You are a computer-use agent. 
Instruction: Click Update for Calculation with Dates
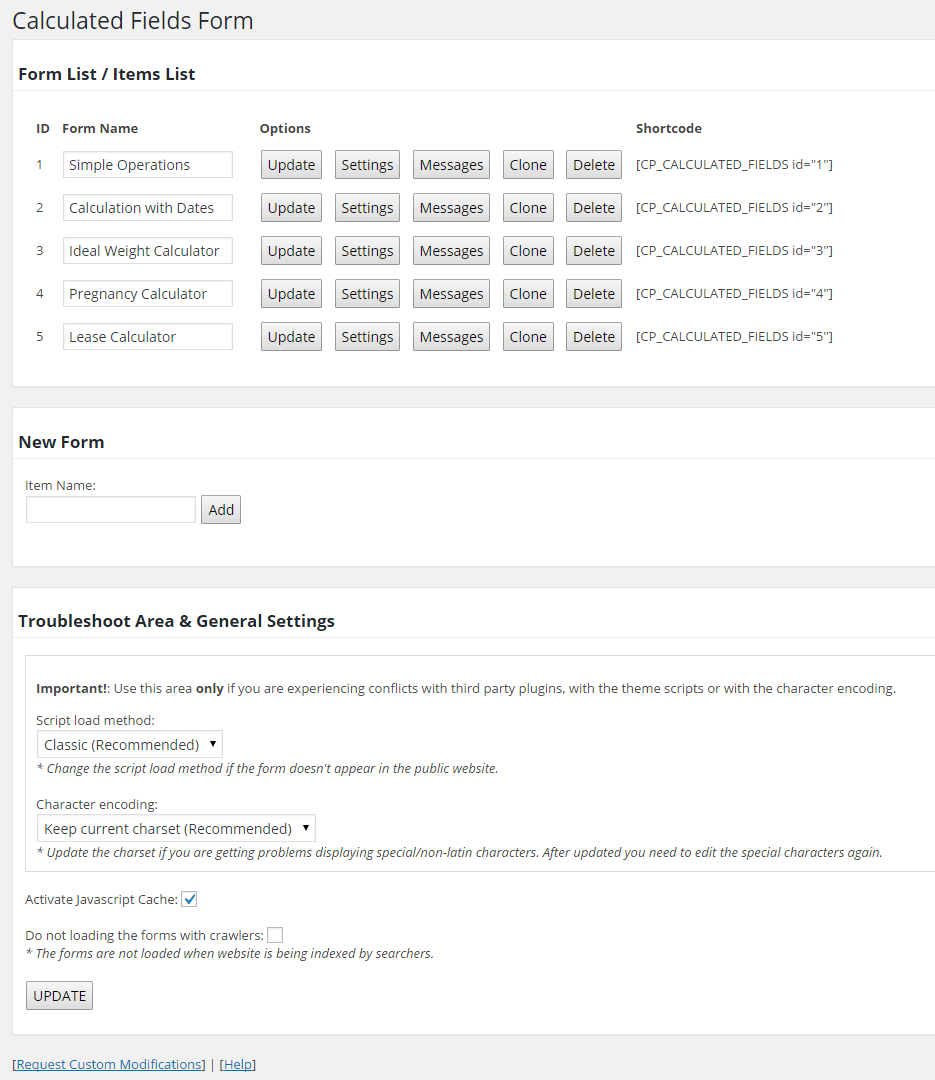click(x=291, y=208)
